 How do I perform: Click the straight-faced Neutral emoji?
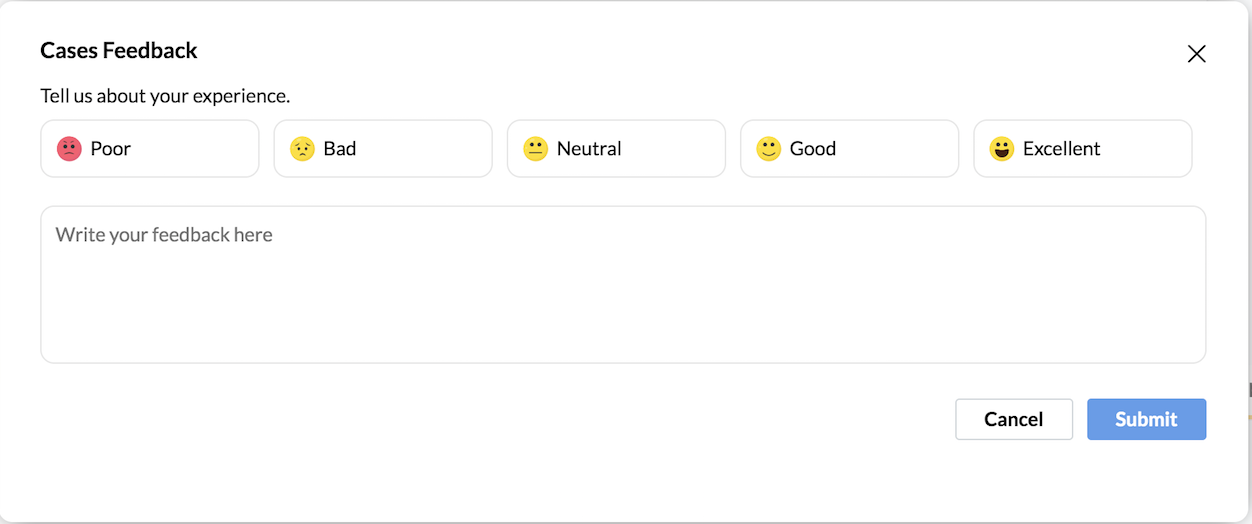click(x=536, y=149)
